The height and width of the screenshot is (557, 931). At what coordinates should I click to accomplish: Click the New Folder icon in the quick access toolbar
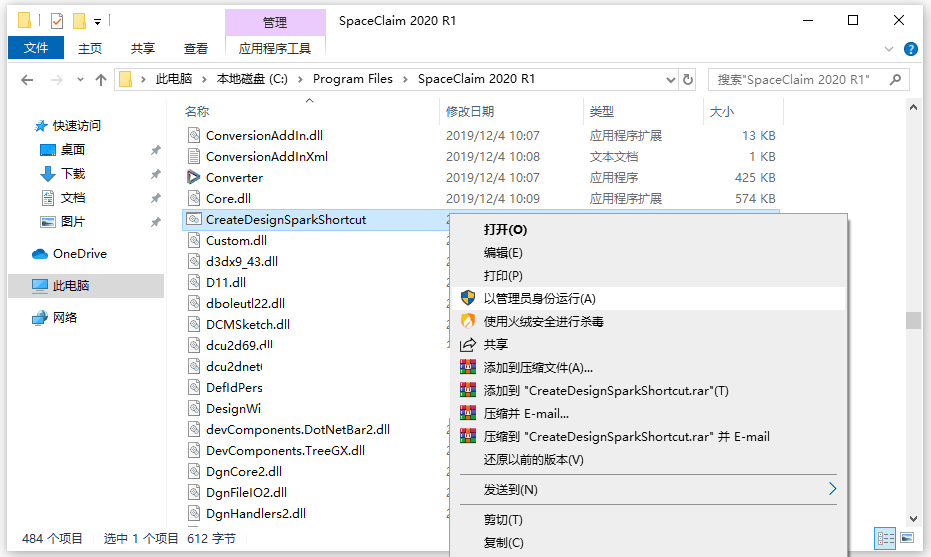[x=79, y=21]
